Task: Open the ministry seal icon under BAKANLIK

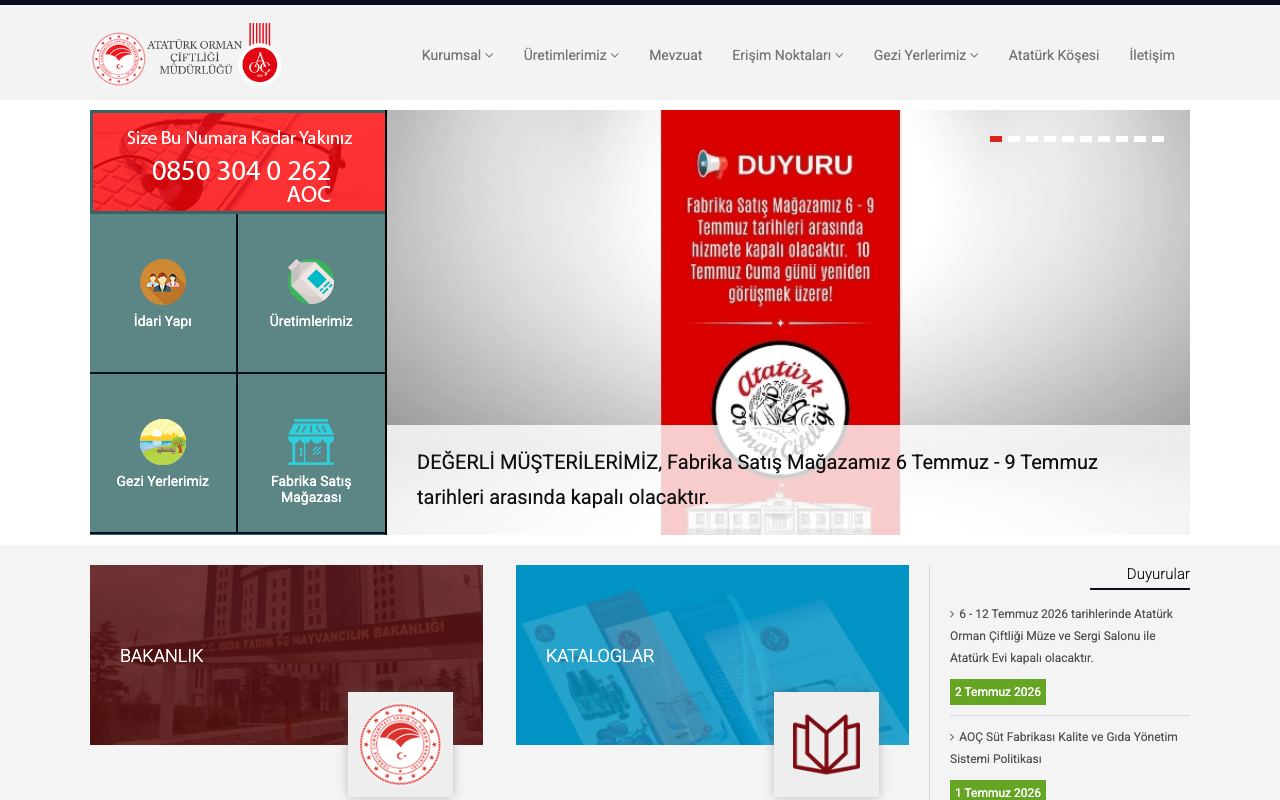Action: [x=400, y=744]
